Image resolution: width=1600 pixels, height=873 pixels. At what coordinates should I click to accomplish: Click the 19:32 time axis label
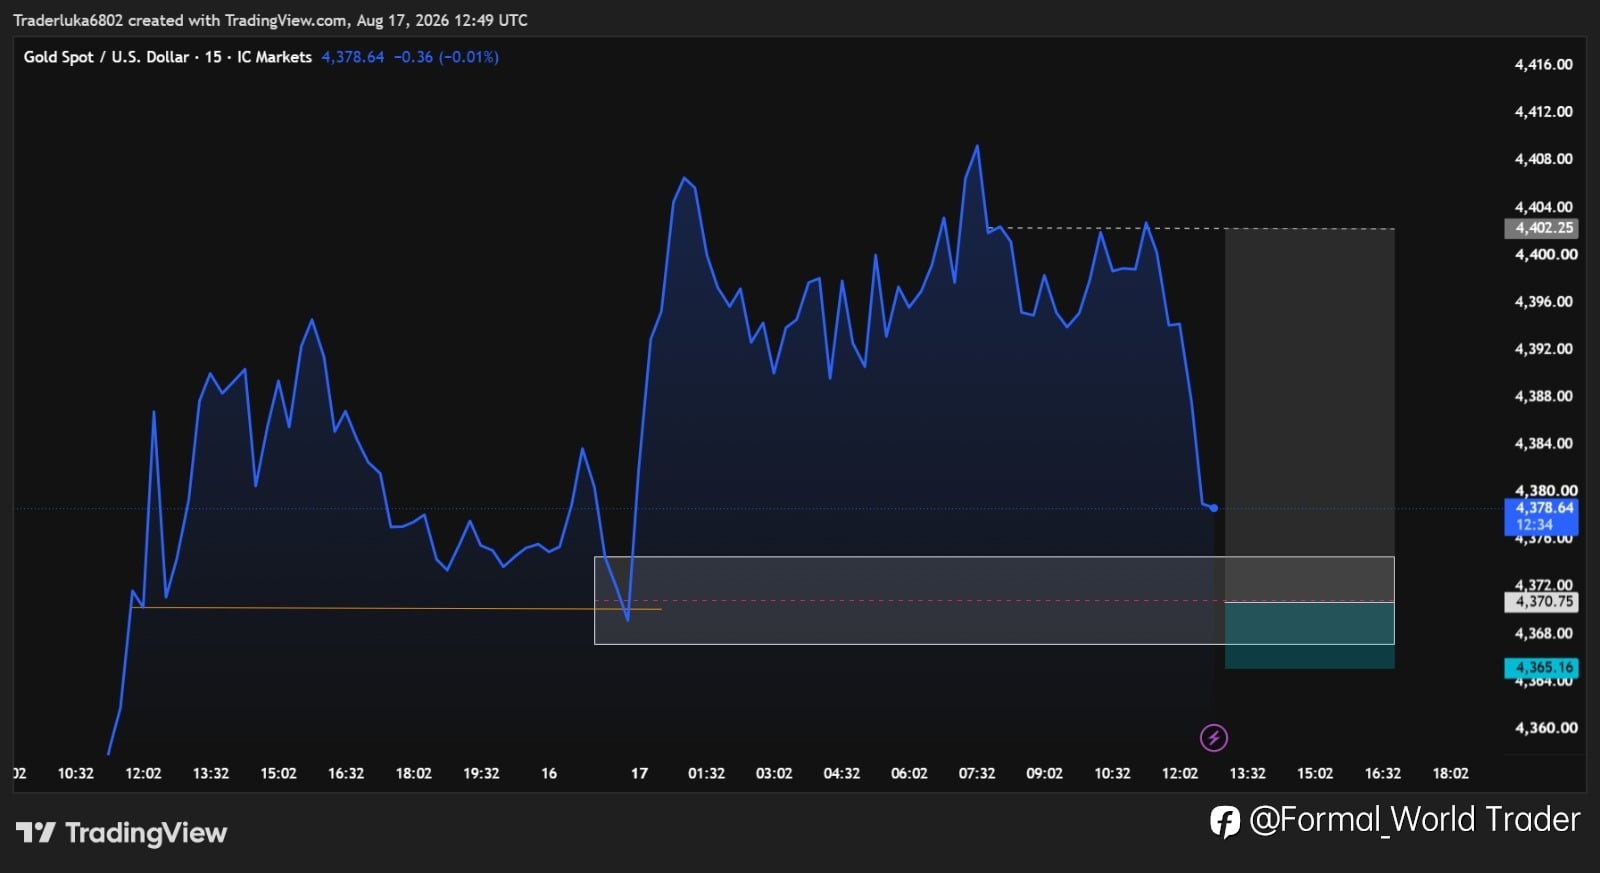481,773
